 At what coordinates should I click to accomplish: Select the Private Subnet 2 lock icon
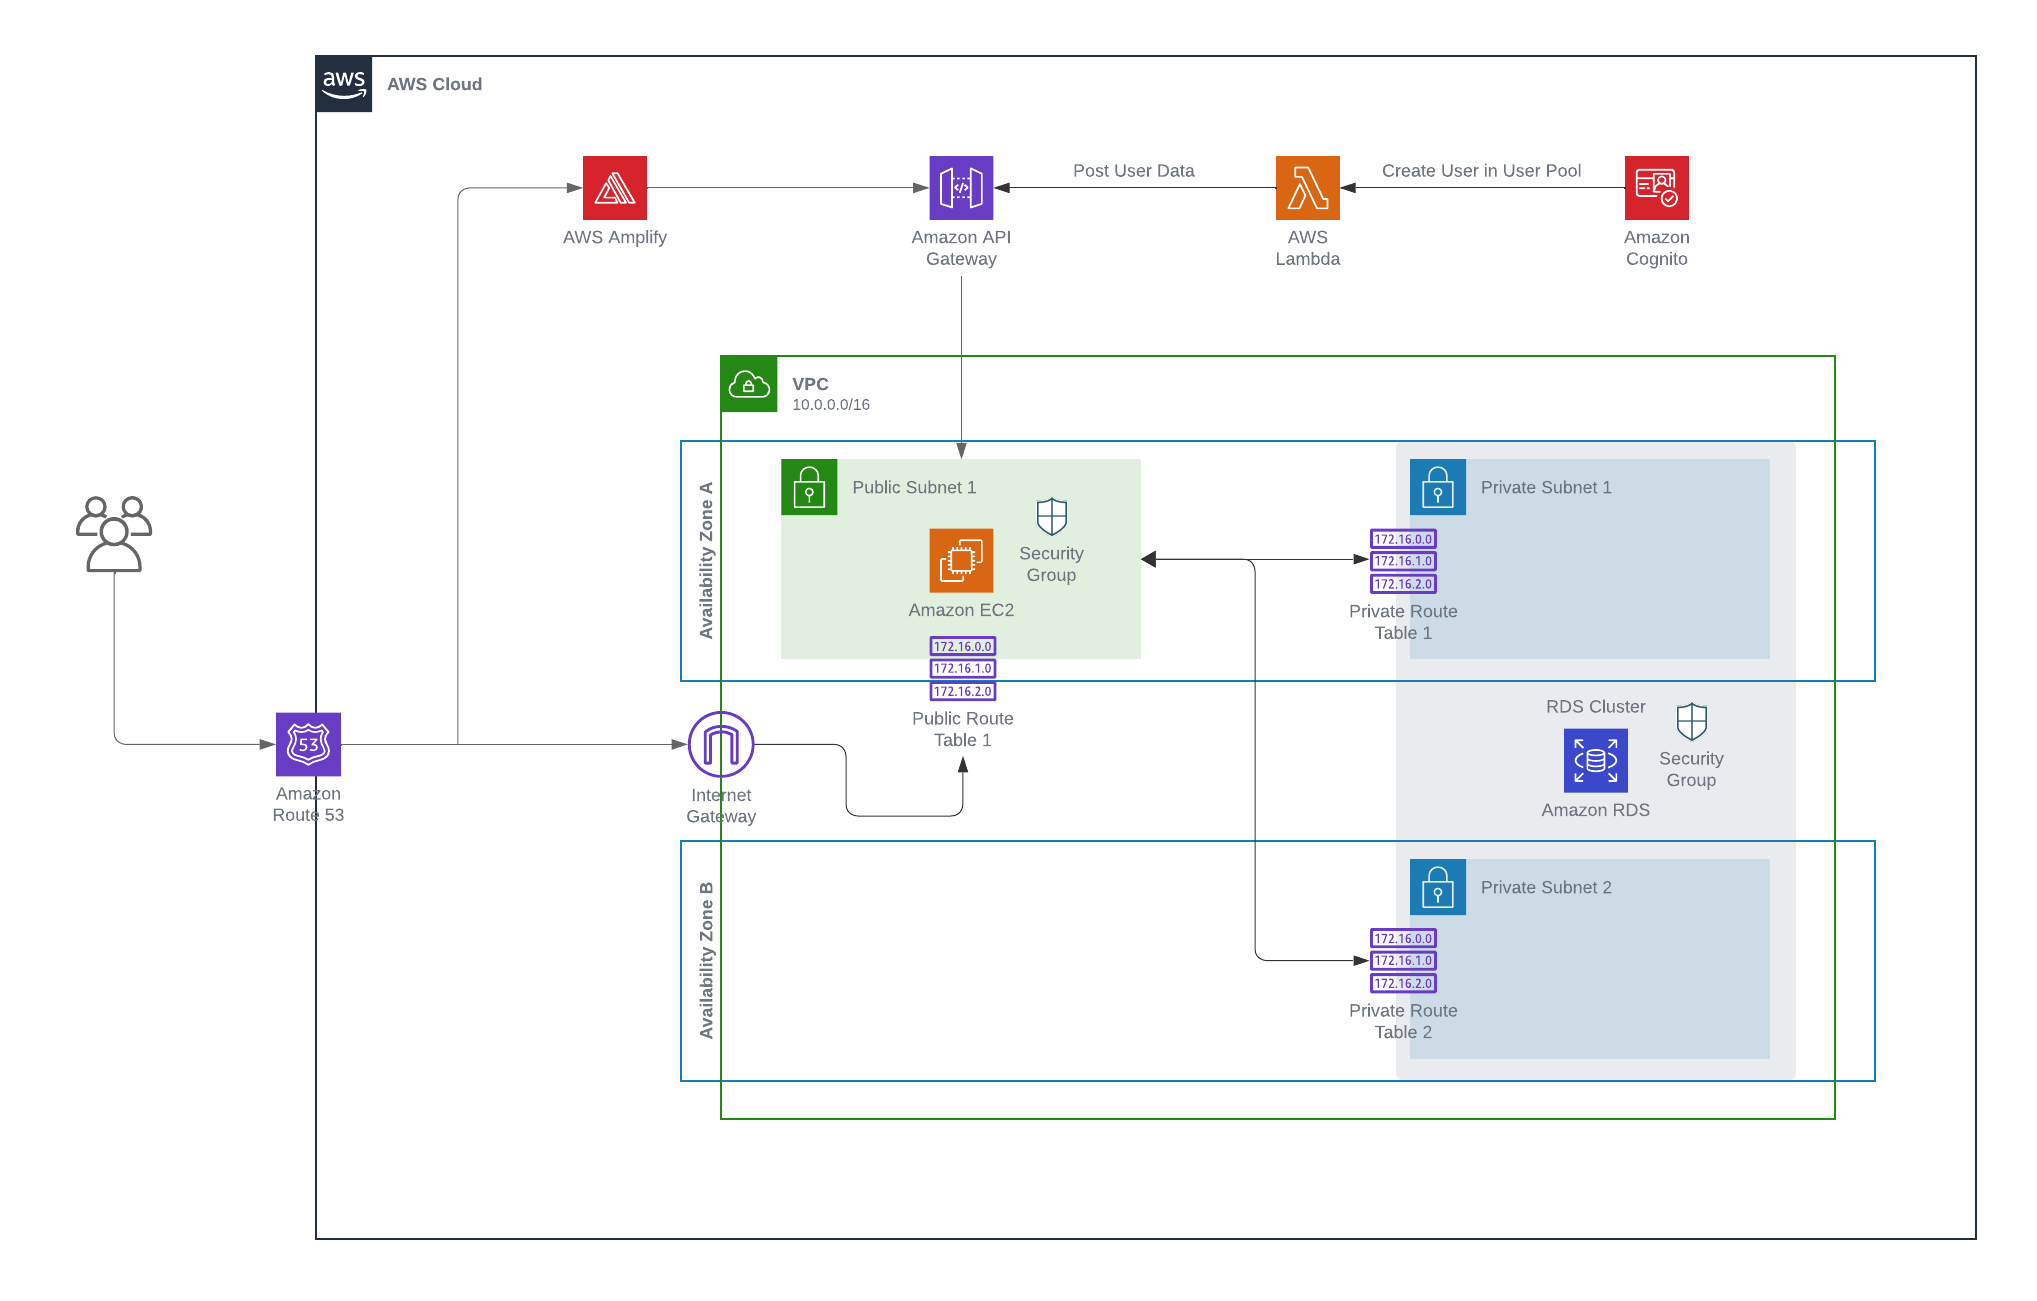click(1438, 887)
